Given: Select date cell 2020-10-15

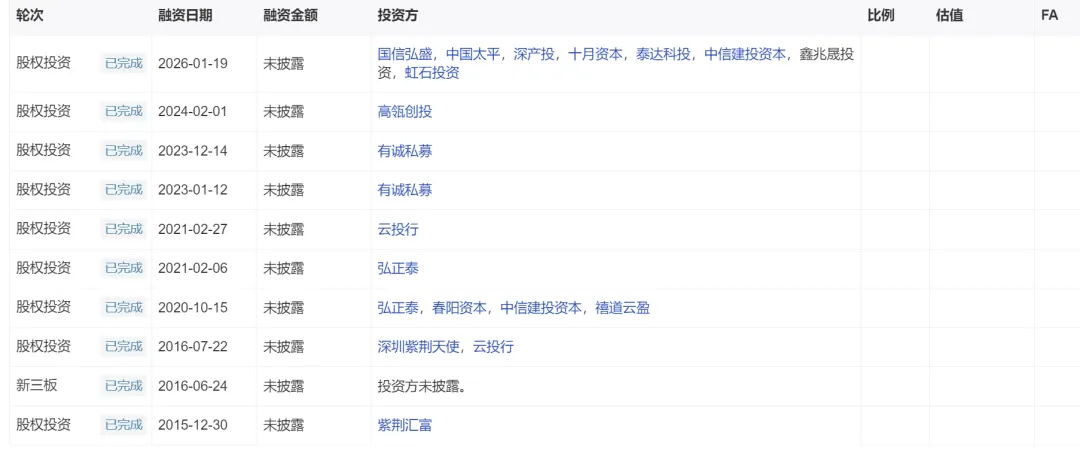Looking at the screenshot, I should [x=193, y=308].
